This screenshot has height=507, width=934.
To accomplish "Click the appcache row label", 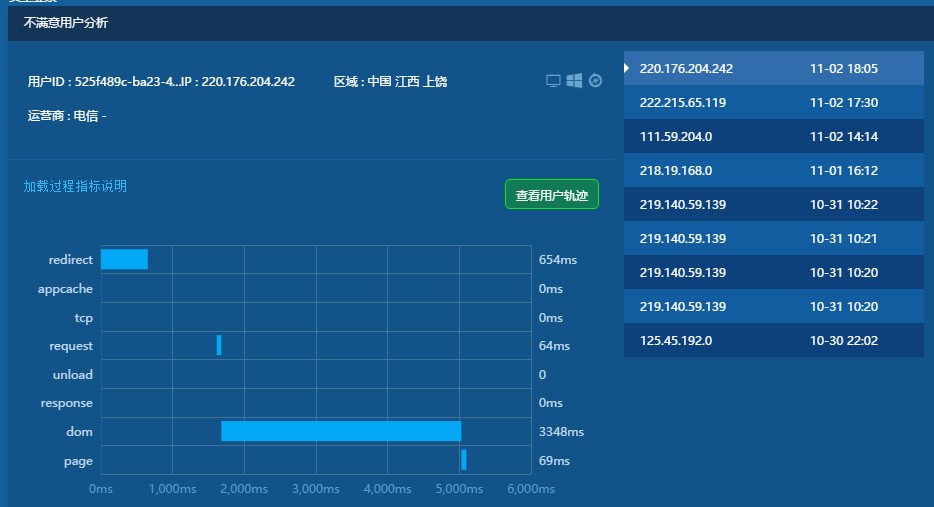I will coord(65,289).
